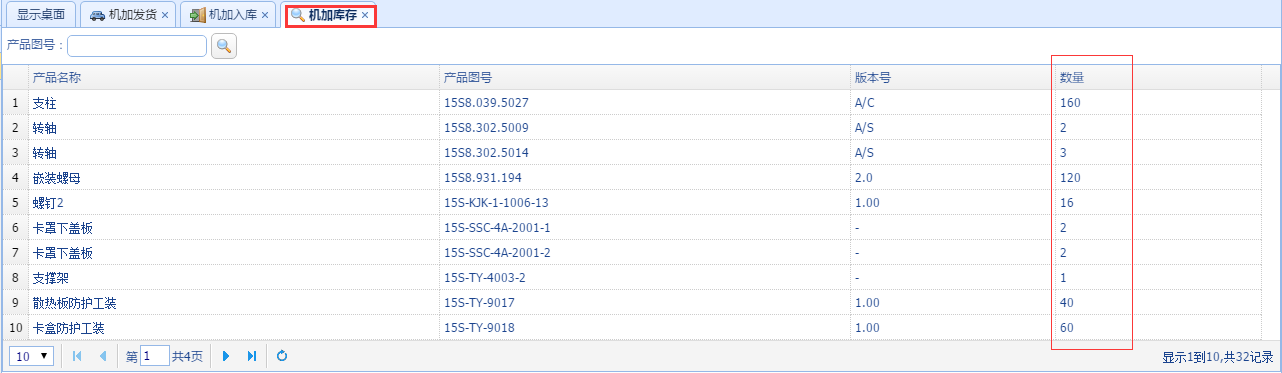1282x373 pixels.
Task: Focus the 产品图号 search field
Action: (x=137, y=46)
